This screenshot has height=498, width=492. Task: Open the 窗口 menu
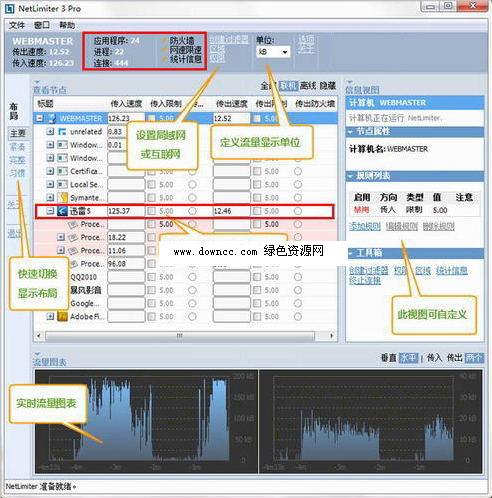click(x=42, y=25)
